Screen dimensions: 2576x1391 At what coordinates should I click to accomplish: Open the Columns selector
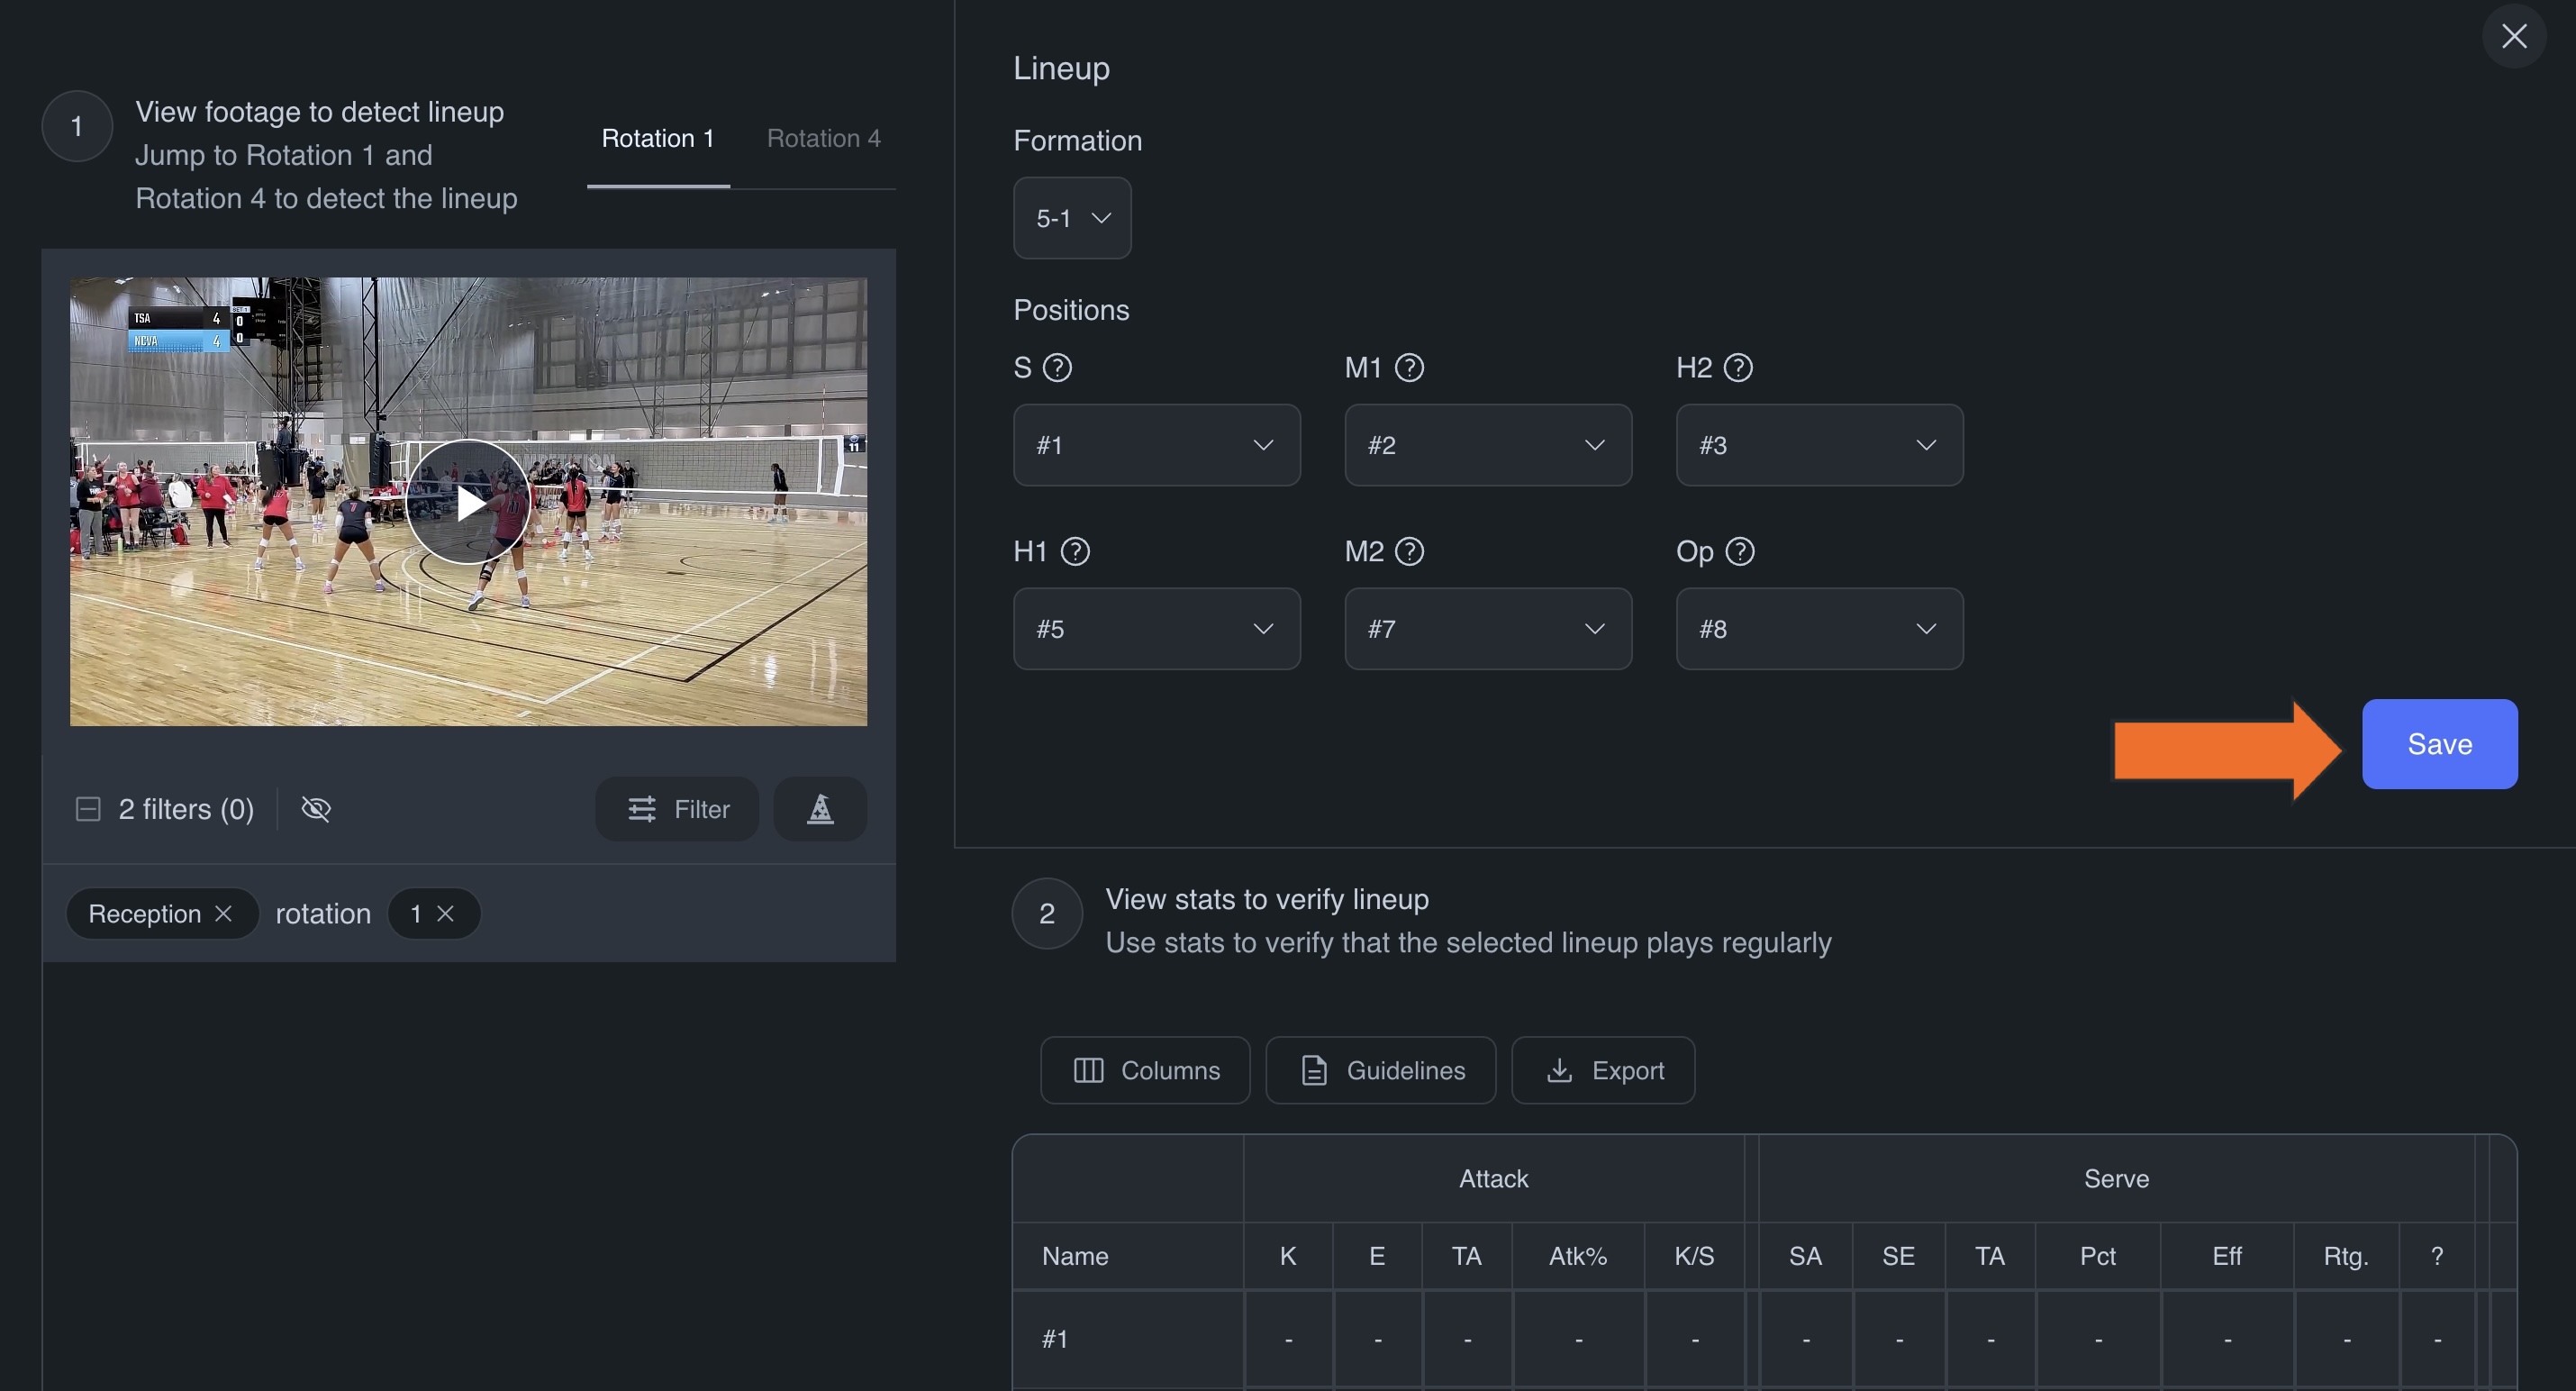click(x=1145, y=1070)
